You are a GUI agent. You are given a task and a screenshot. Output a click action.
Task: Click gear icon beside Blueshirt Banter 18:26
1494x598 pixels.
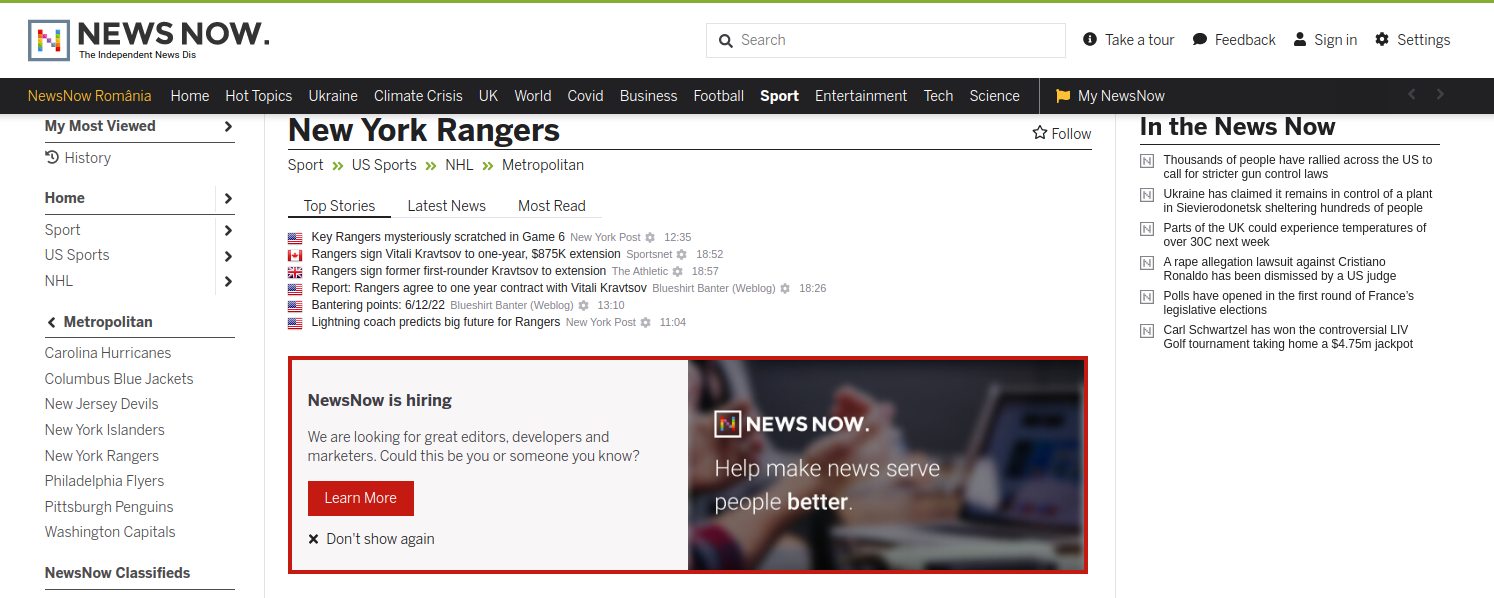coord(785,289)
